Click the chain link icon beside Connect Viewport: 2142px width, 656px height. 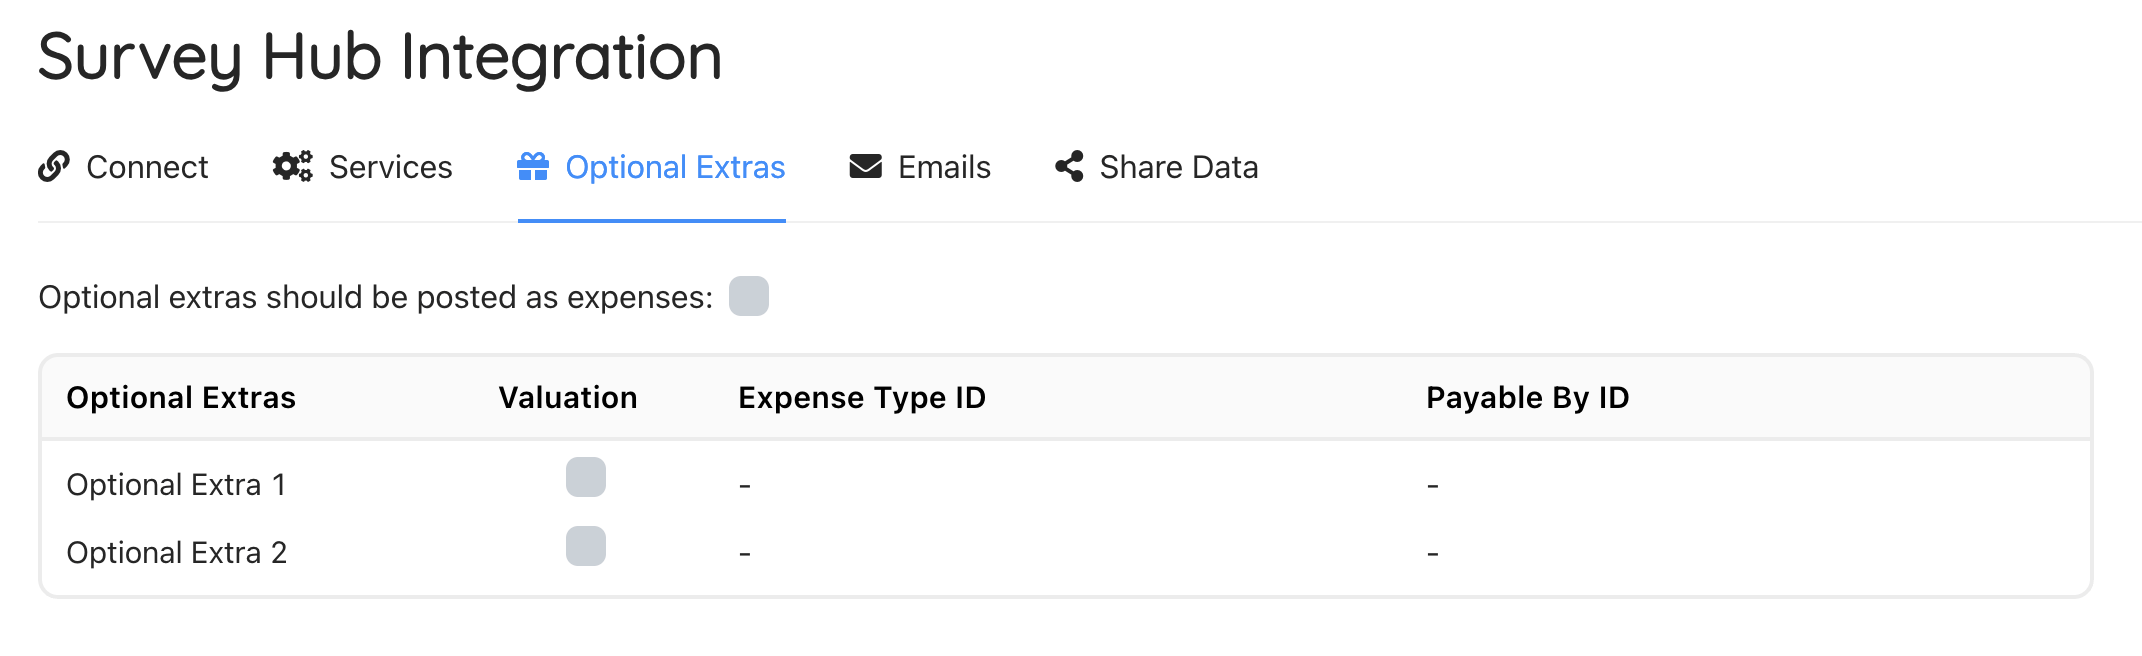[54, 166]
